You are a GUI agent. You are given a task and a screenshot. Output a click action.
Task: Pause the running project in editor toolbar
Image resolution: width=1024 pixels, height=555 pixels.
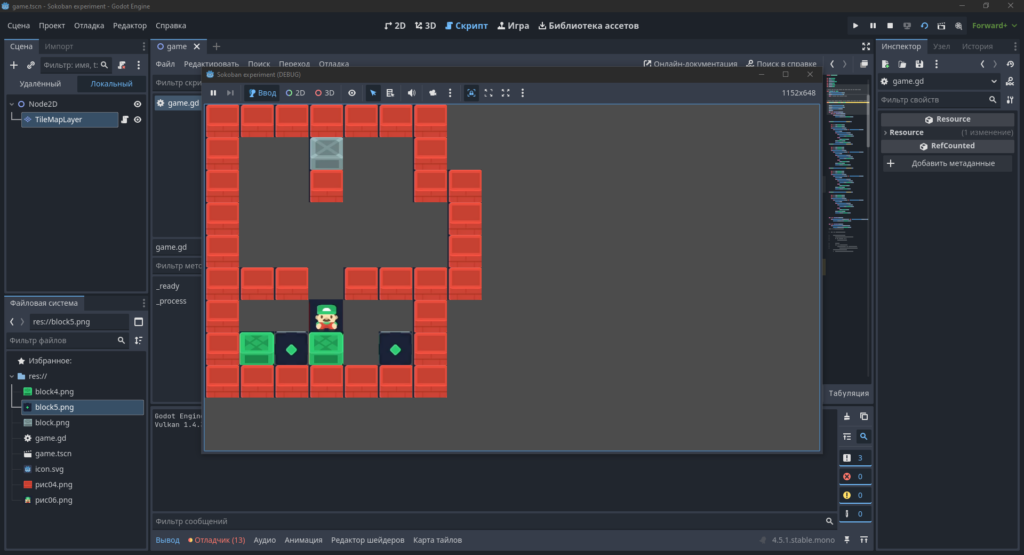click(x=872, y=25)
